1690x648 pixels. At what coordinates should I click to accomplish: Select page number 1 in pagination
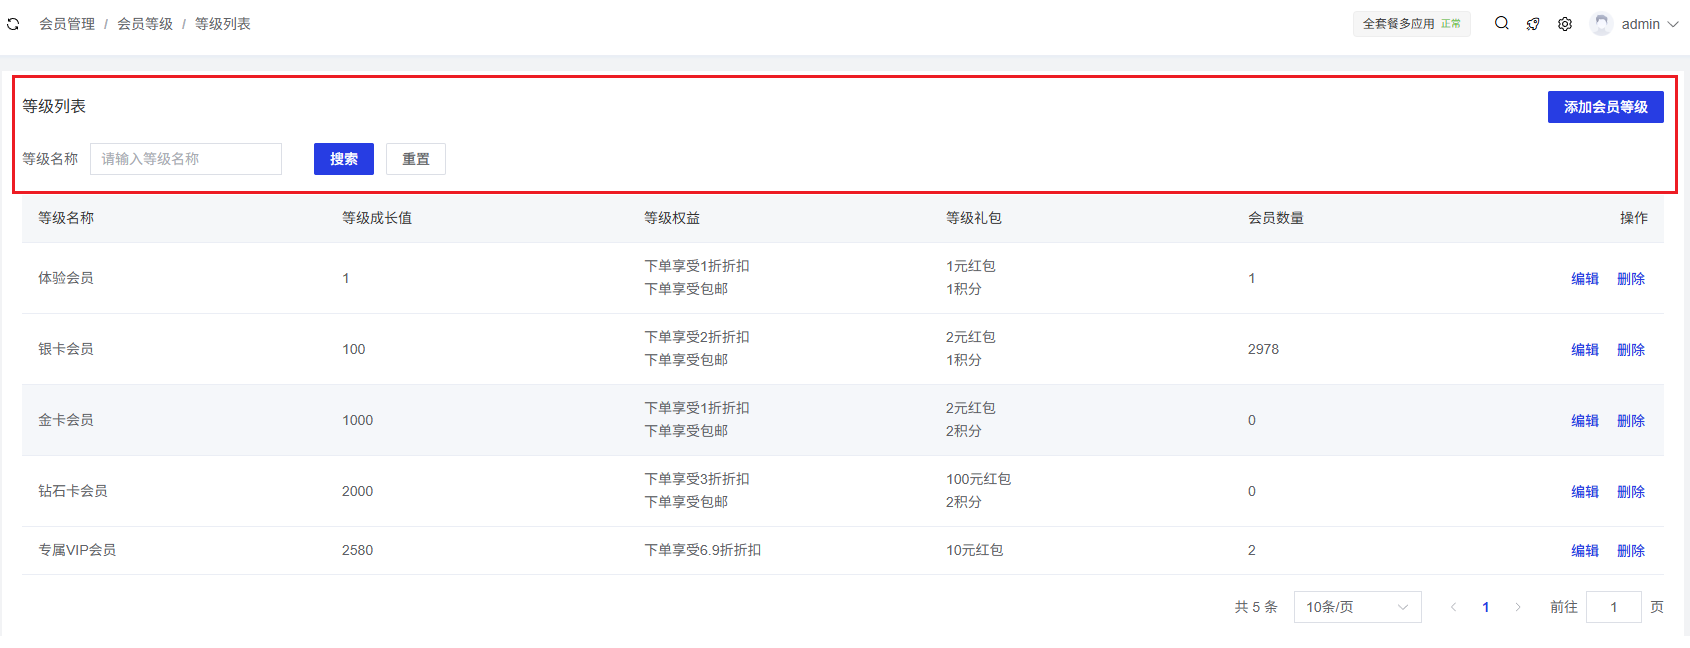1486,607
